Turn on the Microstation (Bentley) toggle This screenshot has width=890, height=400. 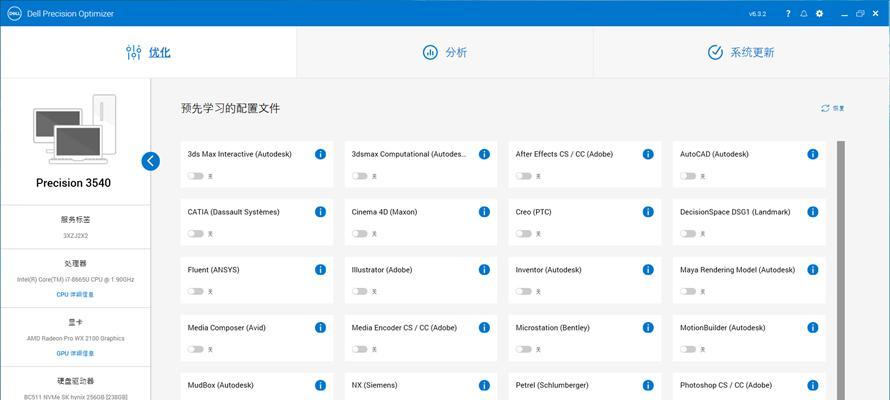(x=523, y=349)
